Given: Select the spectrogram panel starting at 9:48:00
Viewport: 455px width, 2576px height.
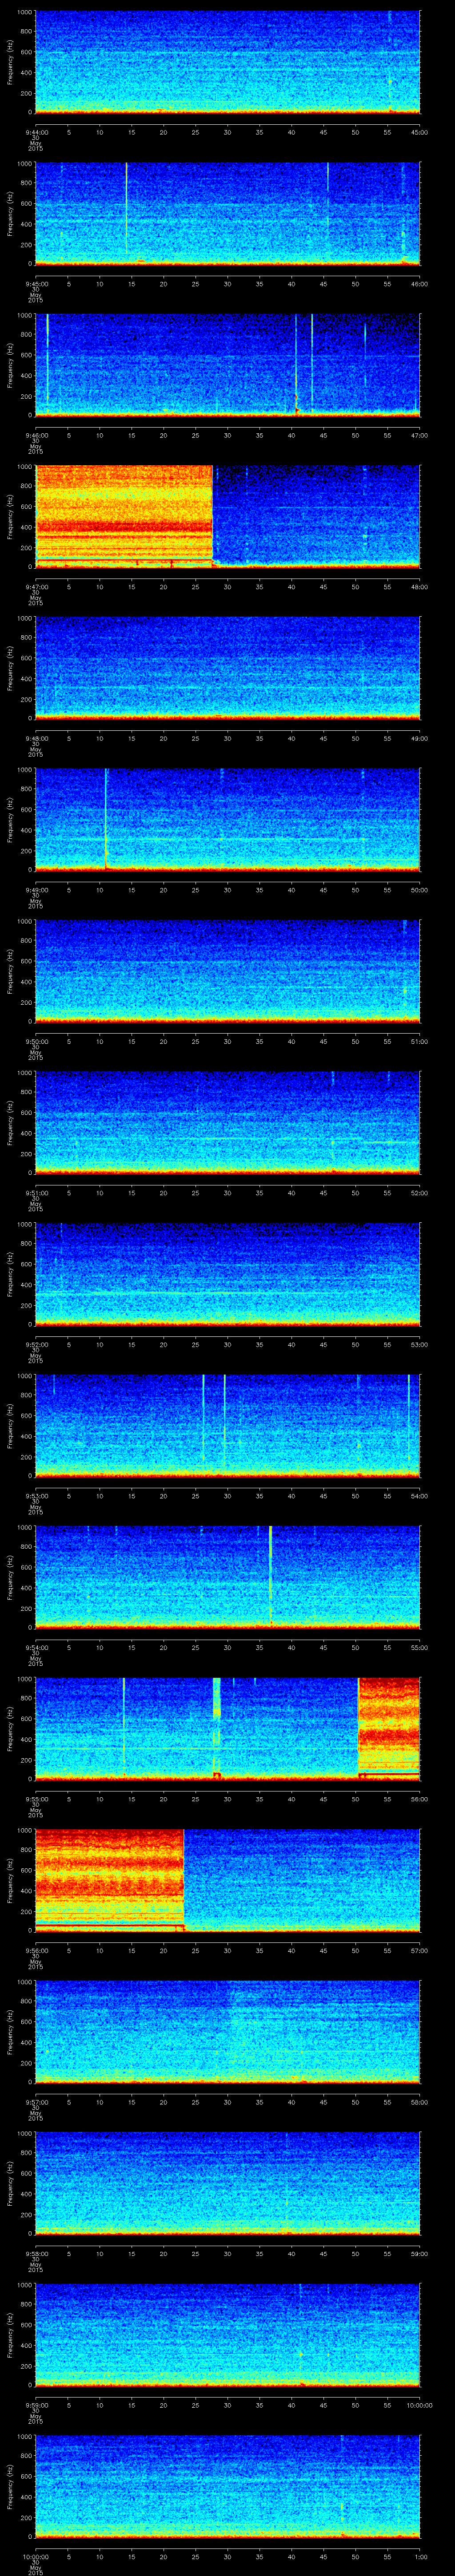Looking at the screenshot, I should point(227,668).
